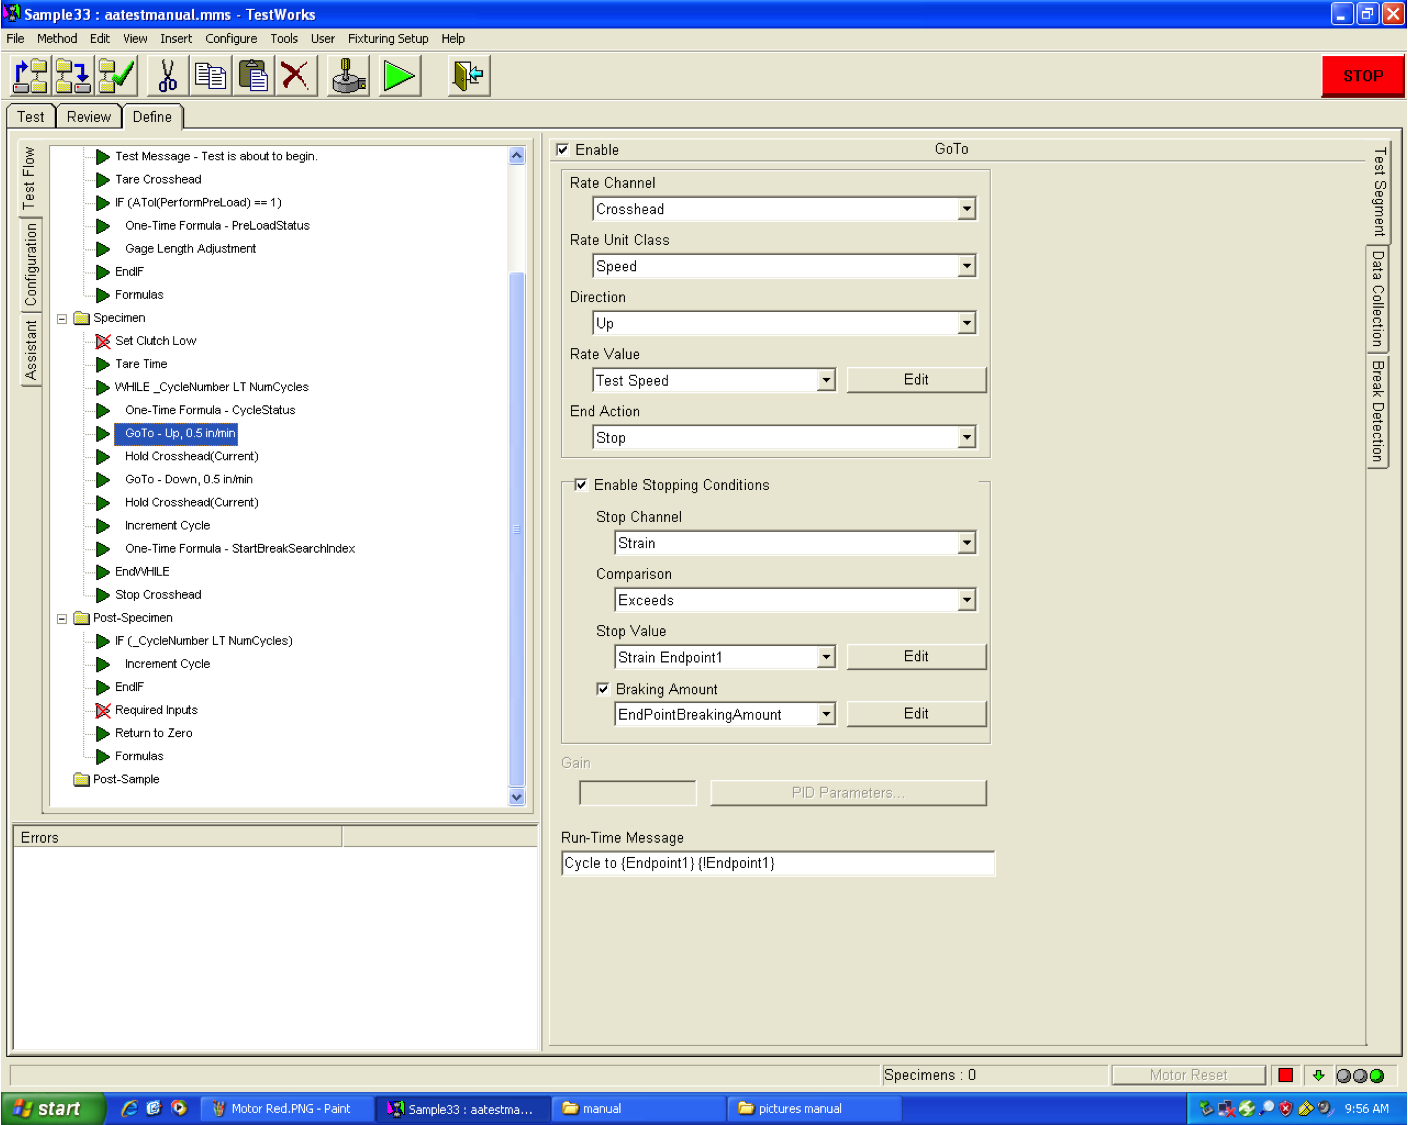Click Edit button next to Test Speed
The image size is (1408, 1125).
point(916,380)
